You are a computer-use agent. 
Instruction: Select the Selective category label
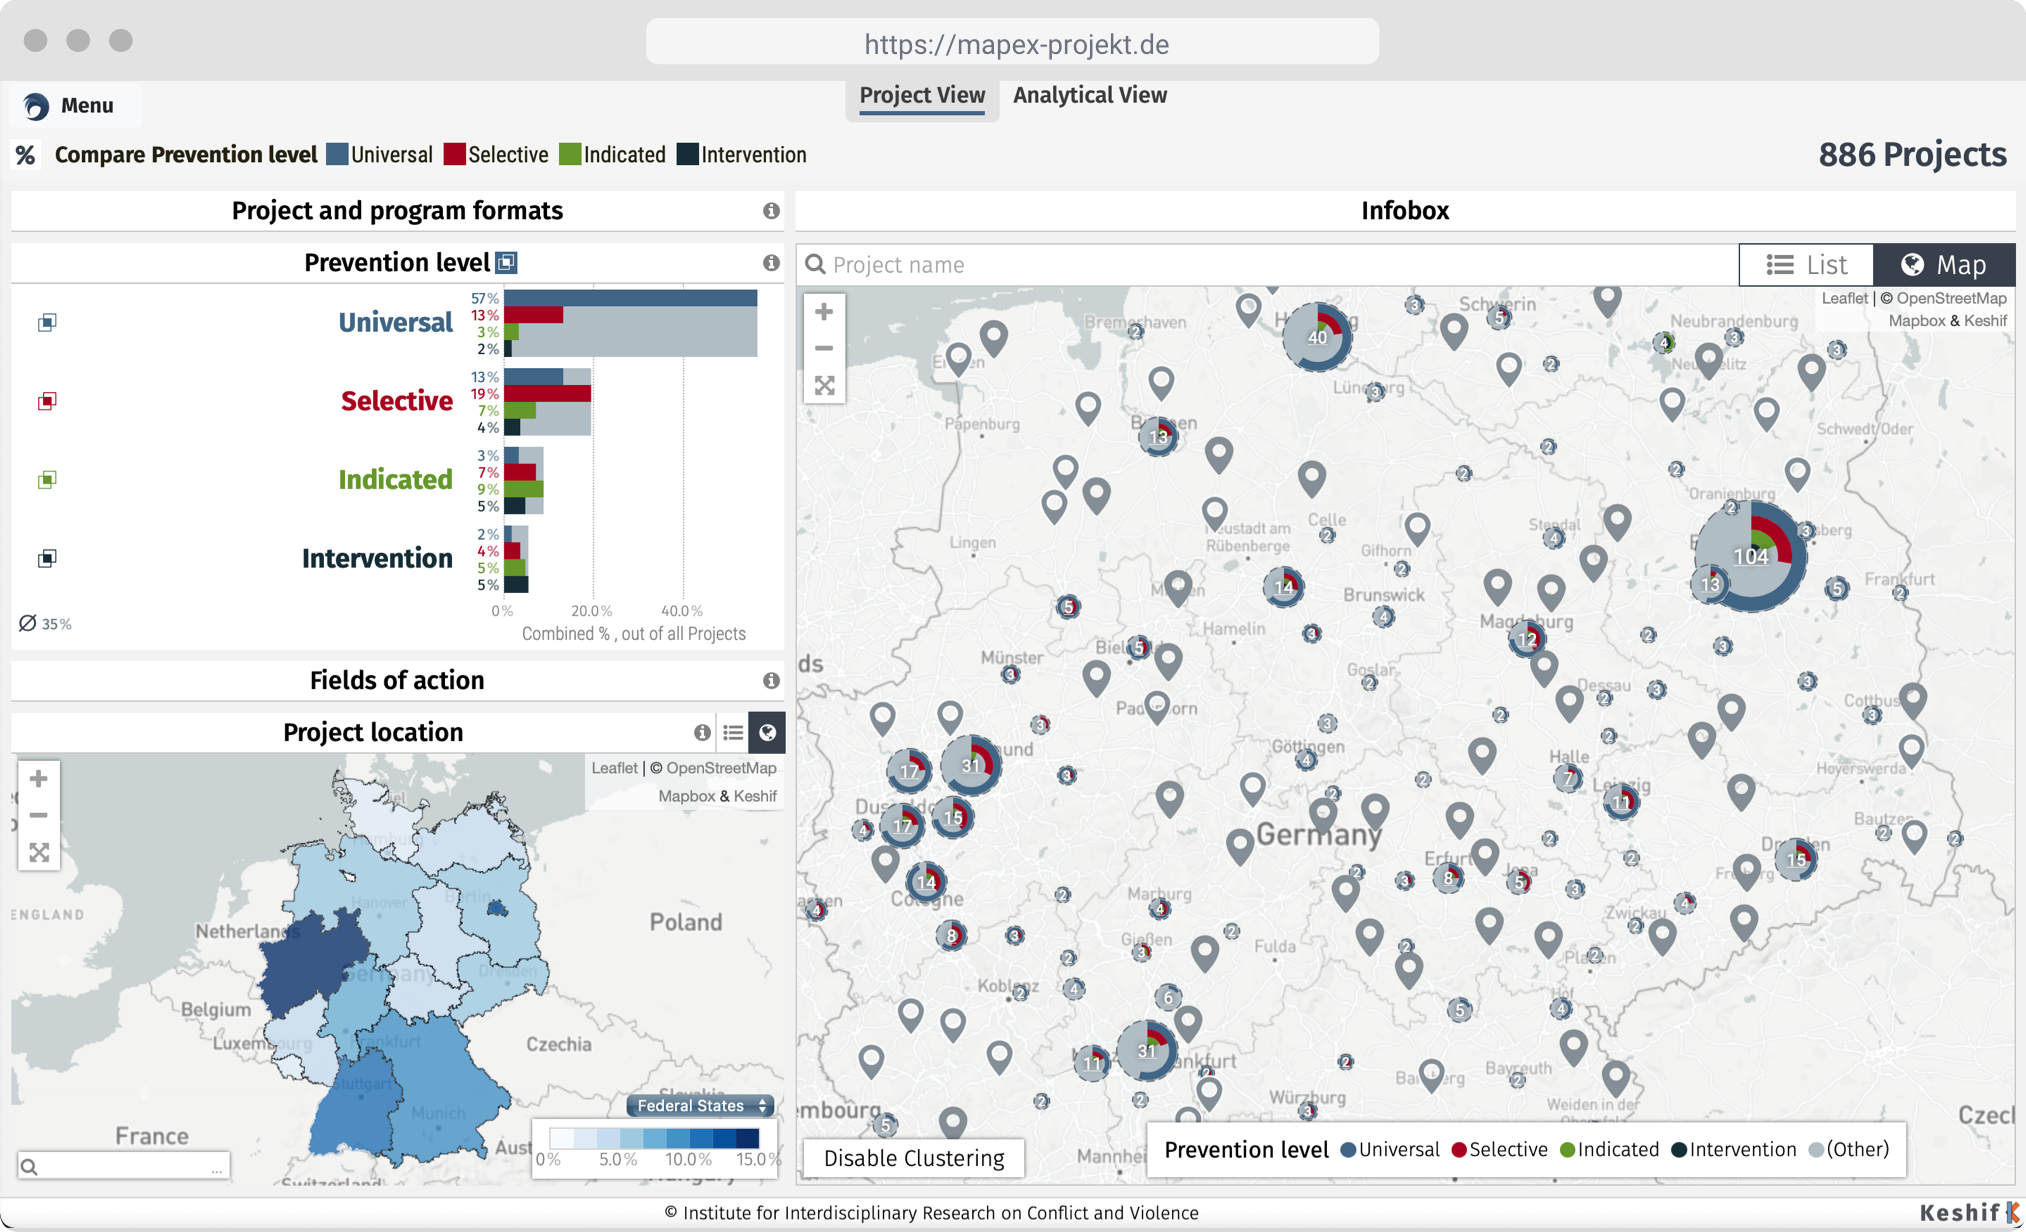point(397,401)
